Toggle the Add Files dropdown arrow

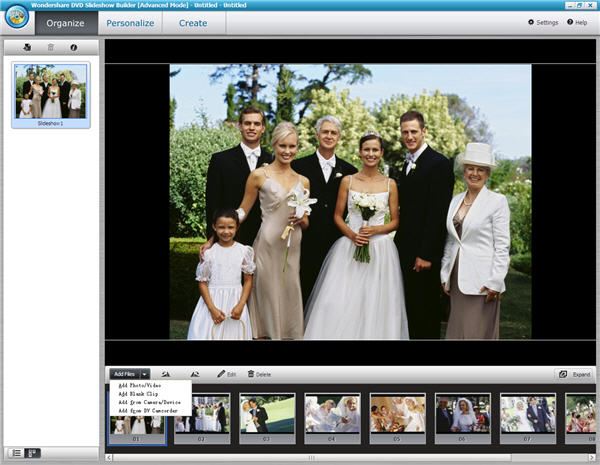tap(145, 374)
